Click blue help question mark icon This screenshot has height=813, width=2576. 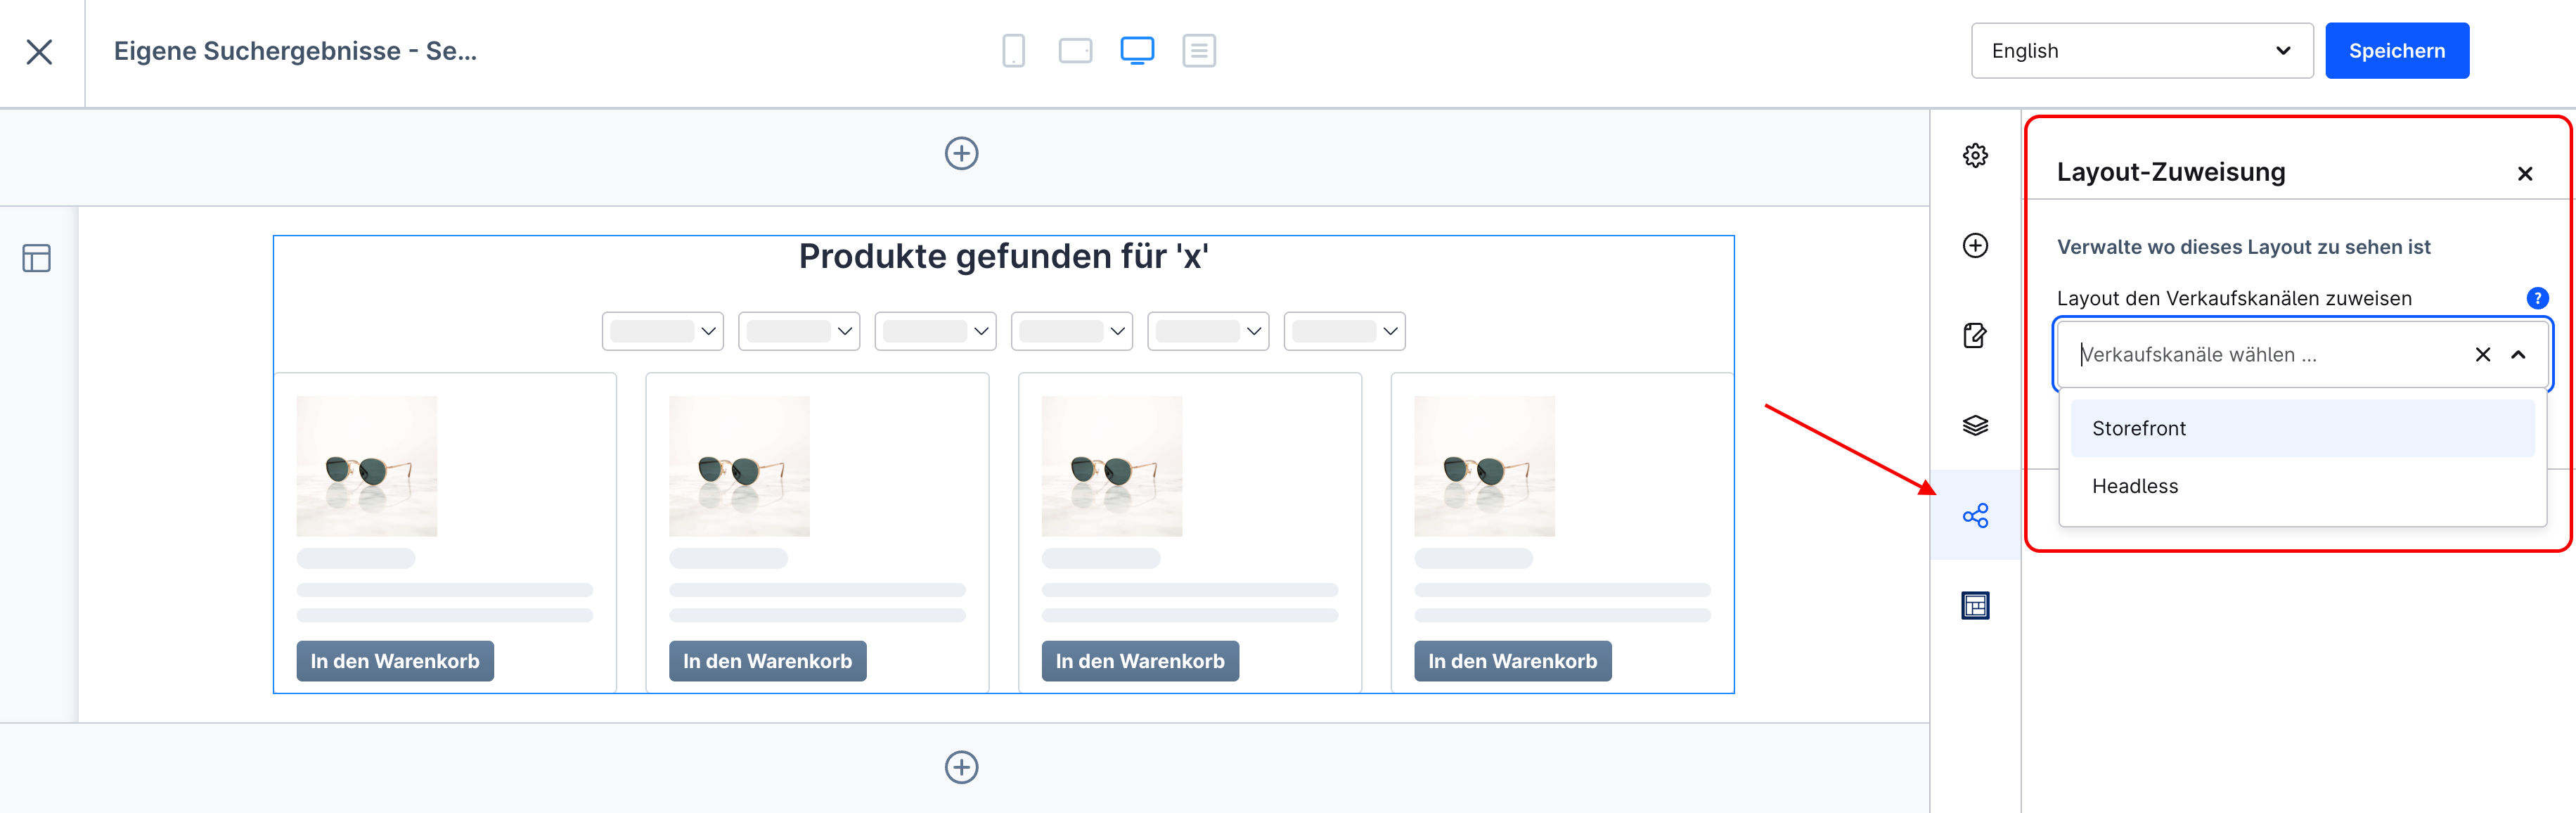click(2537, 298)
